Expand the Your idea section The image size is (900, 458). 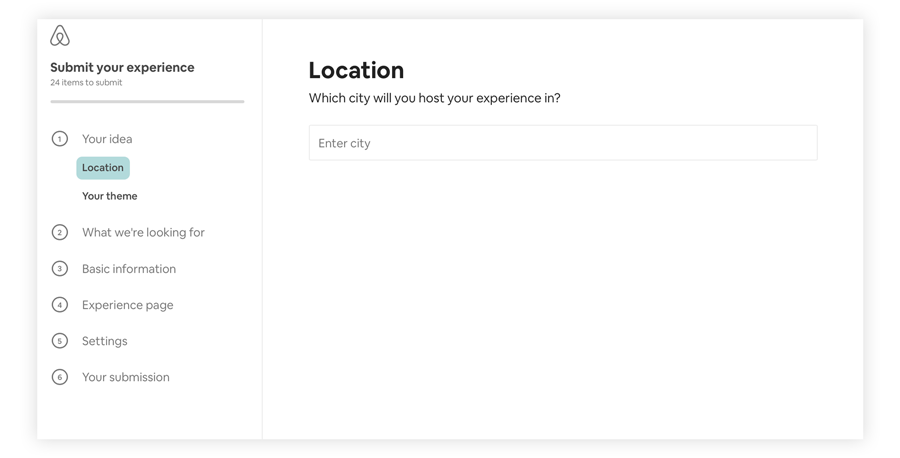click(107, 139)
